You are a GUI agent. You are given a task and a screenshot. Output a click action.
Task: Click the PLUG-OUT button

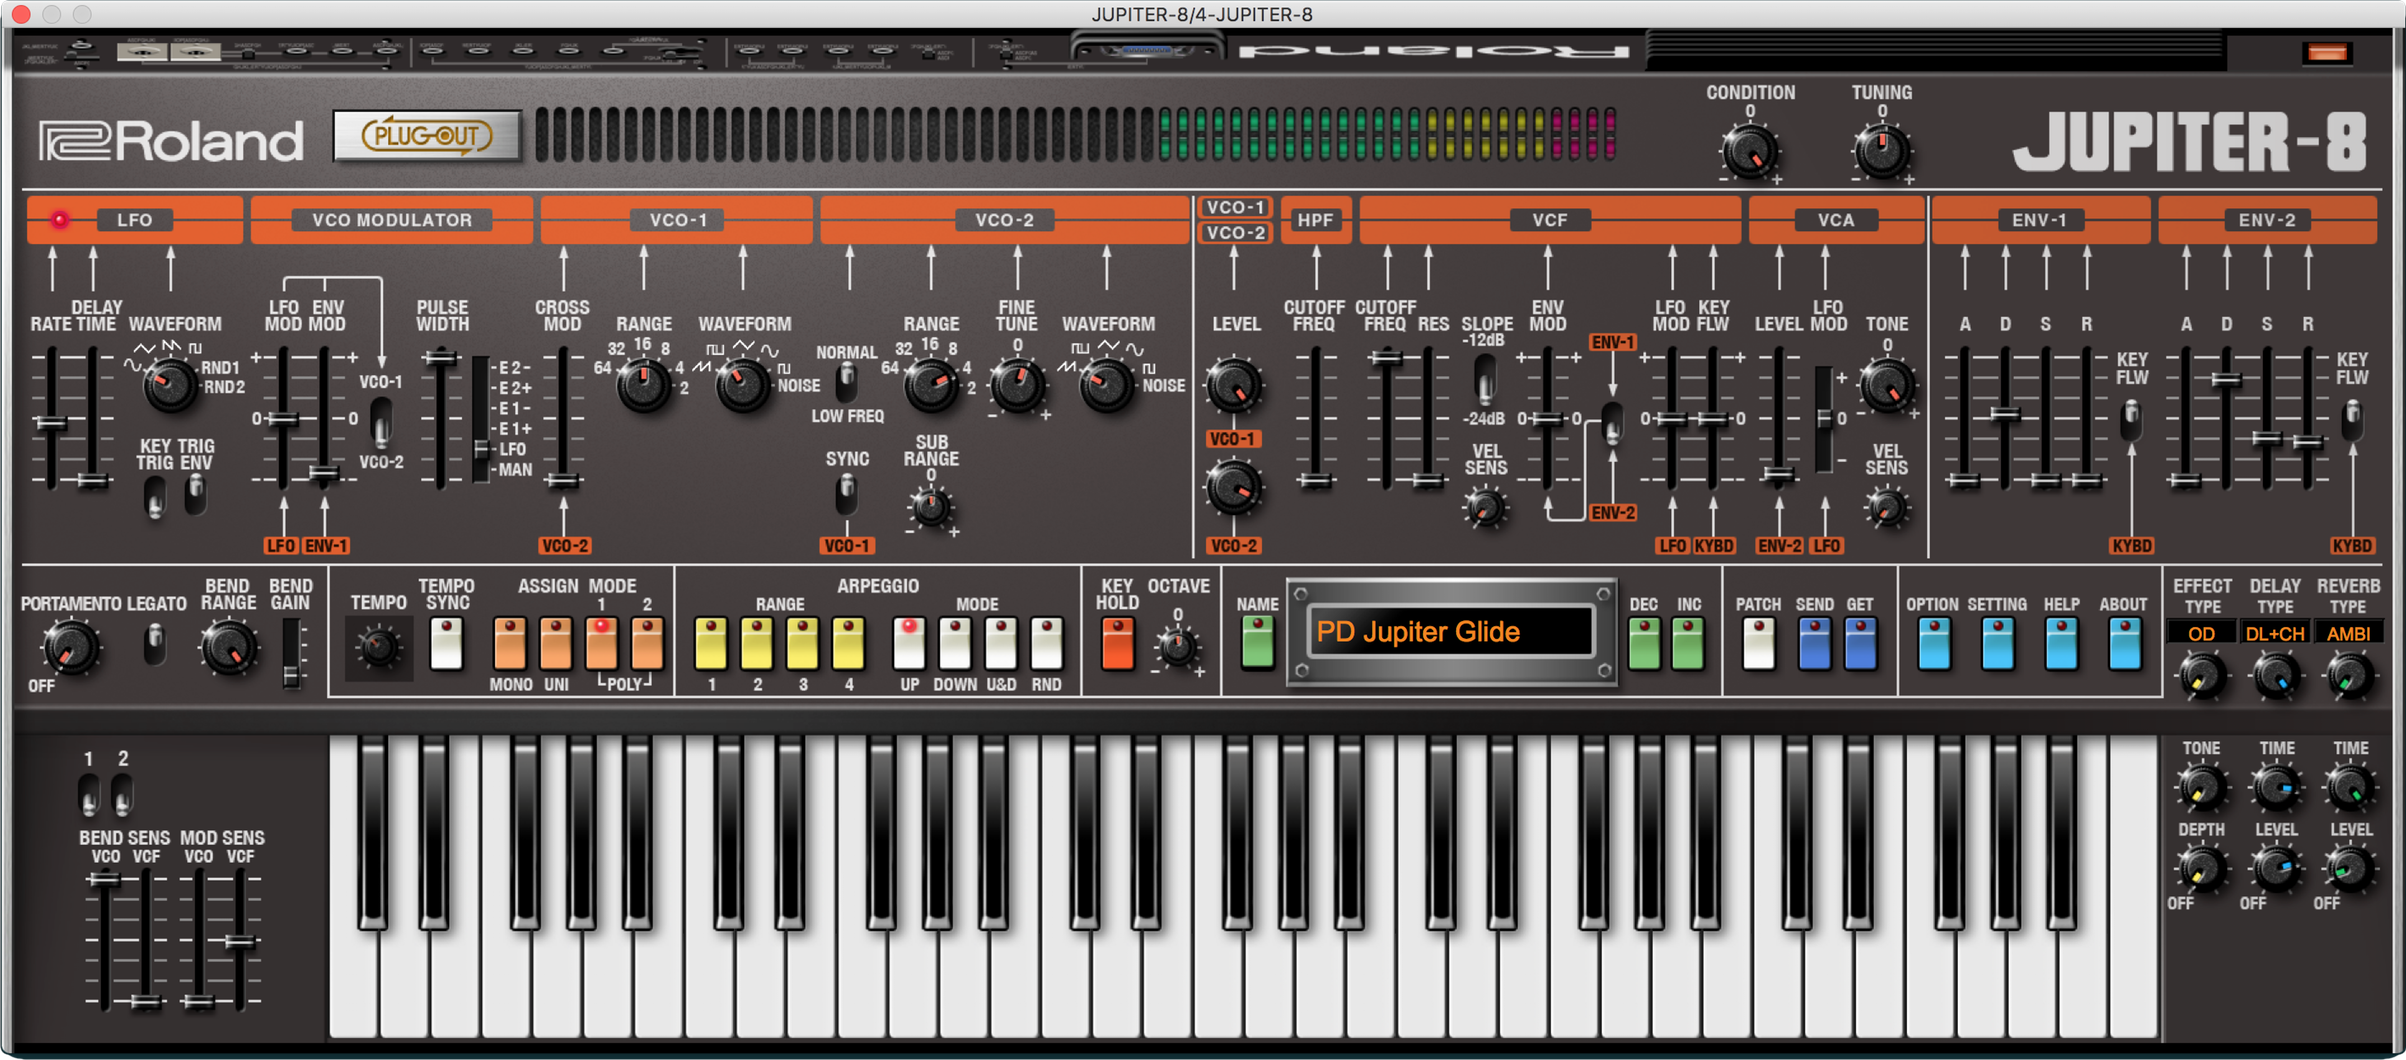[x=427, y=136]
